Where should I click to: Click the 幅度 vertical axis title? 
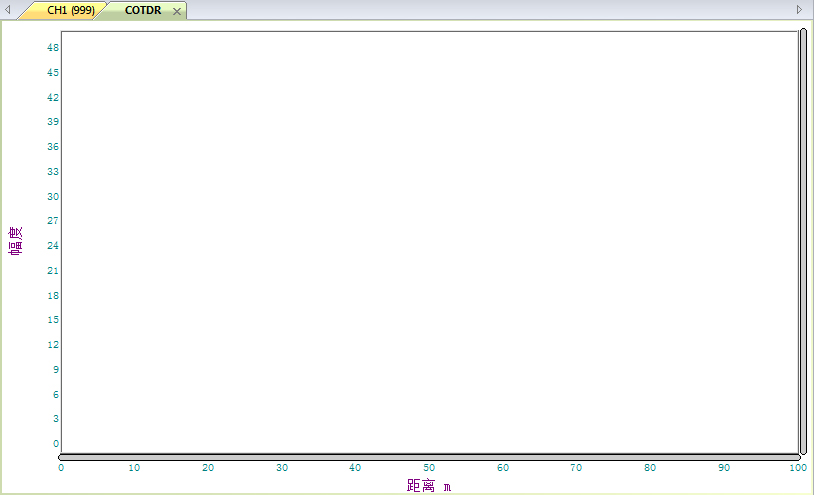point(16,241)
